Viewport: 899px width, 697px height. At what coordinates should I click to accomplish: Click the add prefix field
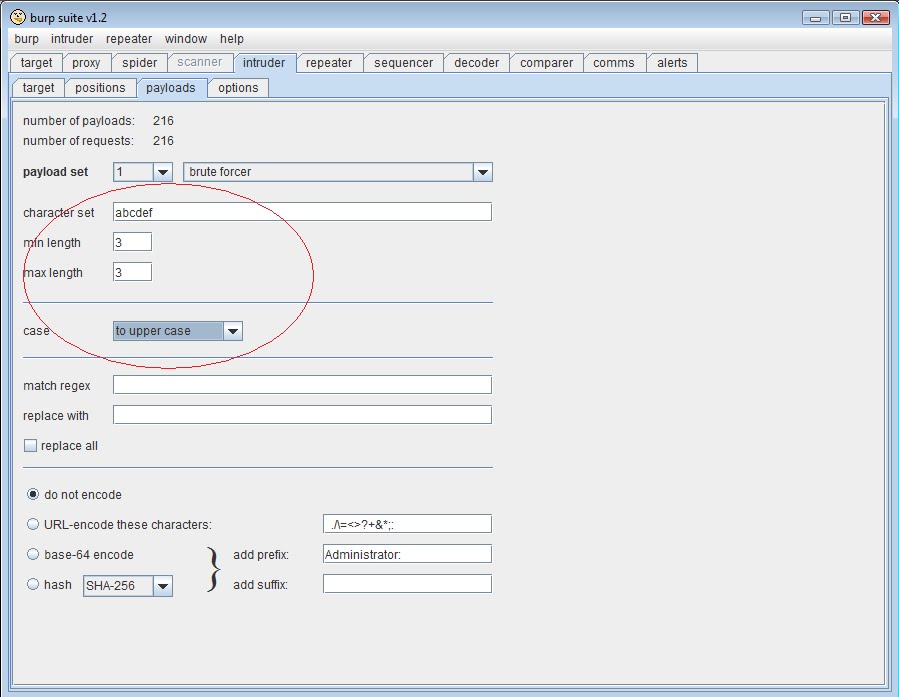(407, 554)
